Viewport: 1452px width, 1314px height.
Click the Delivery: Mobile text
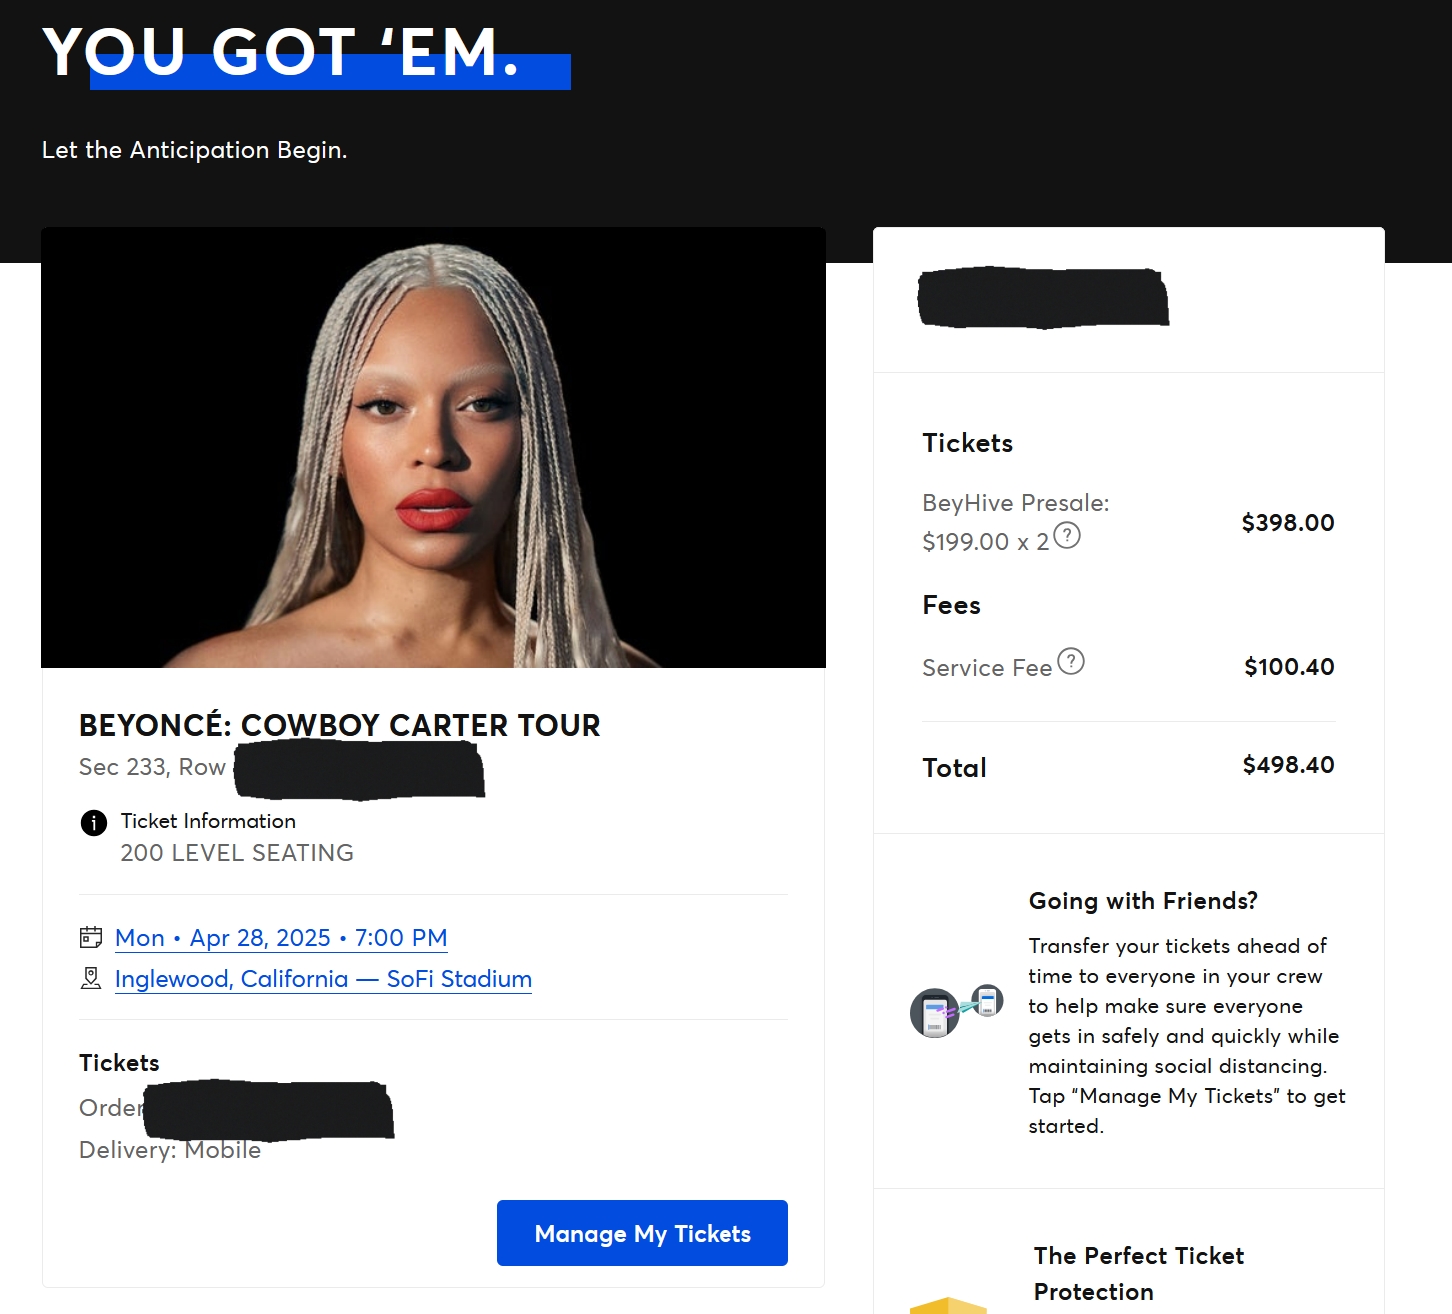click(x=170, y=1150)
